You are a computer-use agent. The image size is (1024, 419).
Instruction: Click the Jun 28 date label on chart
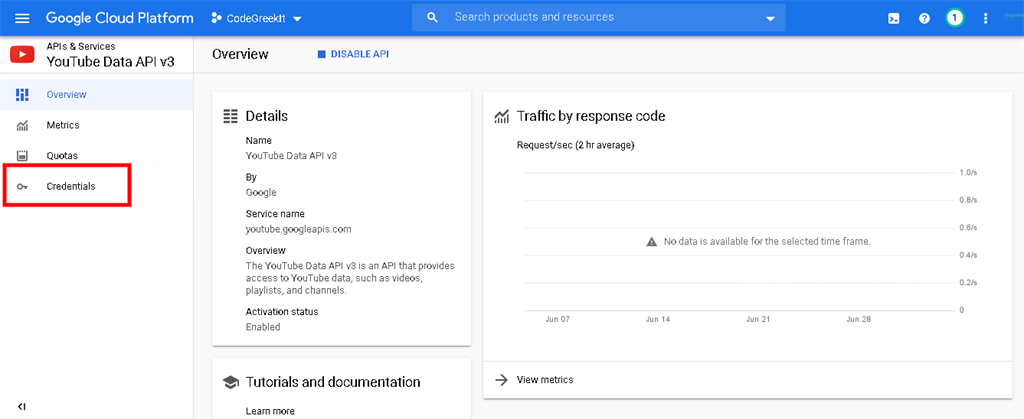point(859,319)
